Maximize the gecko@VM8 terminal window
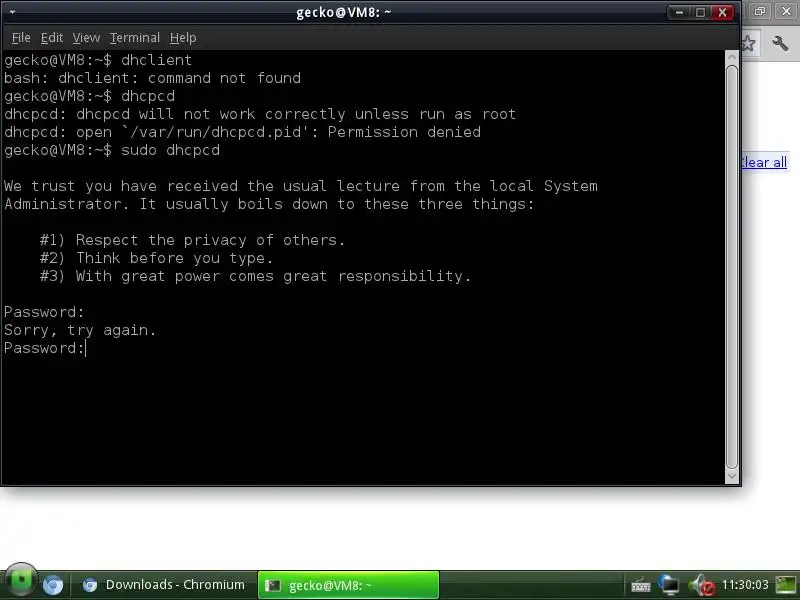The width and height of the screenshot is (800, 600). [701, 12]
